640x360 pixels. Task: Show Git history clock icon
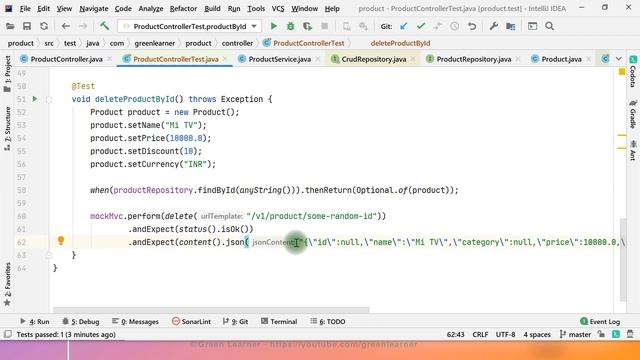(x=454, y=27)
